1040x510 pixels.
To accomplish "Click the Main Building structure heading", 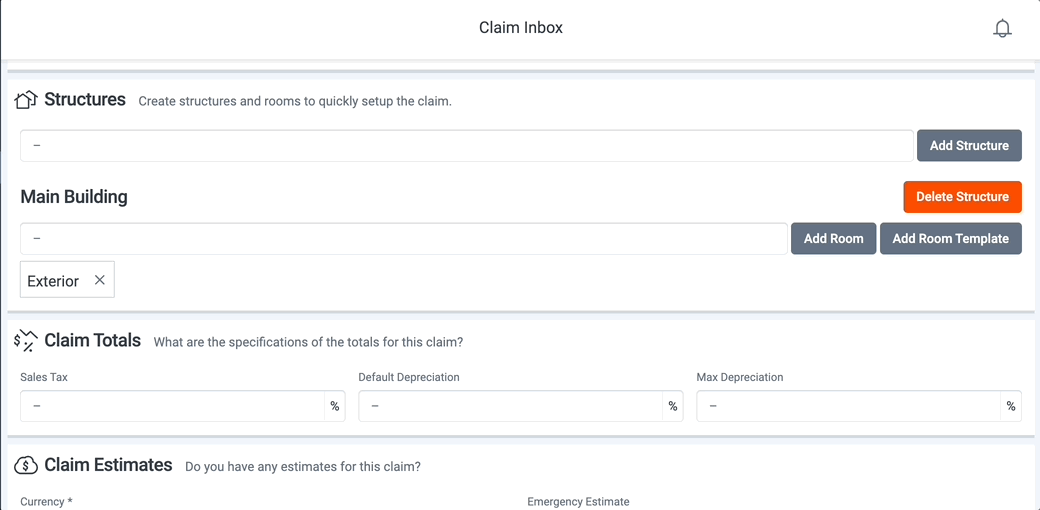I will click(x=74, y=197).
